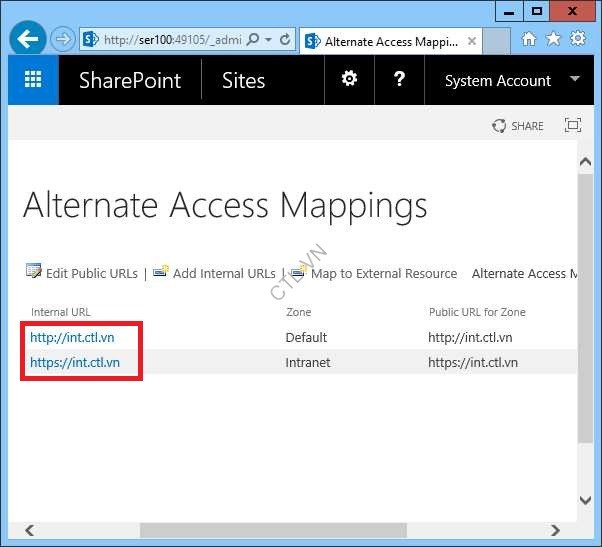Open SharePoint help question mark
Viewport: 602px width, 547px height.
click(x=399, y=79)
